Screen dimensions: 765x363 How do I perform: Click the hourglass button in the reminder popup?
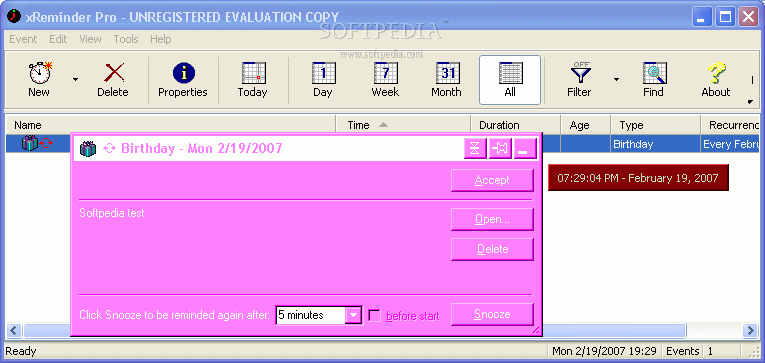coord(475,149)
